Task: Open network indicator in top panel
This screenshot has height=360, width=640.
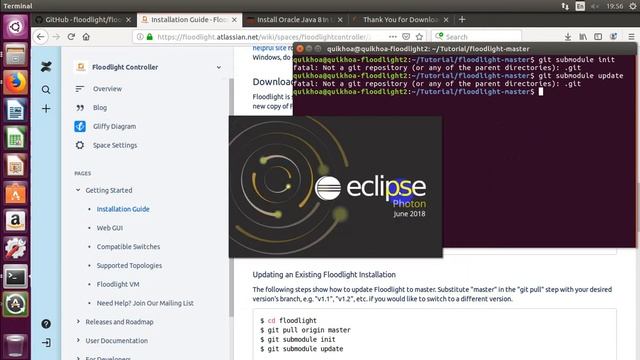Action: [x=565, y=6]
